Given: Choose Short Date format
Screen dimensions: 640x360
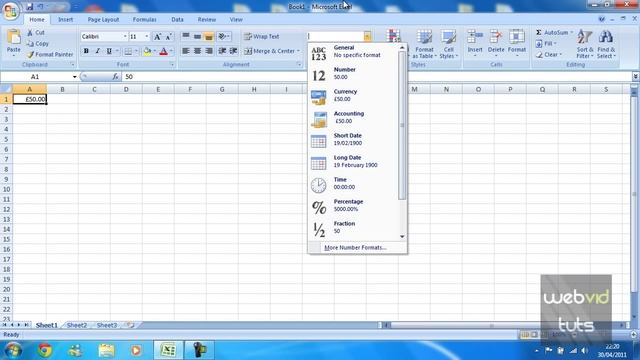Looking at the screenshot, I should coord(353,141).
